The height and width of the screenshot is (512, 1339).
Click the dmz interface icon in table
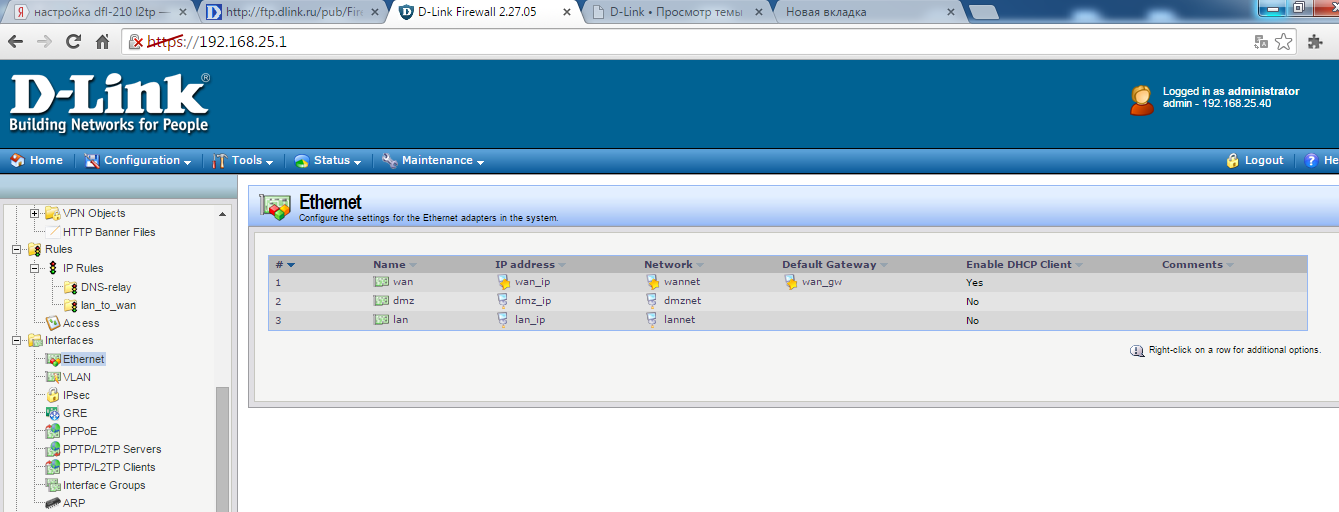click(x=381, y=300)
